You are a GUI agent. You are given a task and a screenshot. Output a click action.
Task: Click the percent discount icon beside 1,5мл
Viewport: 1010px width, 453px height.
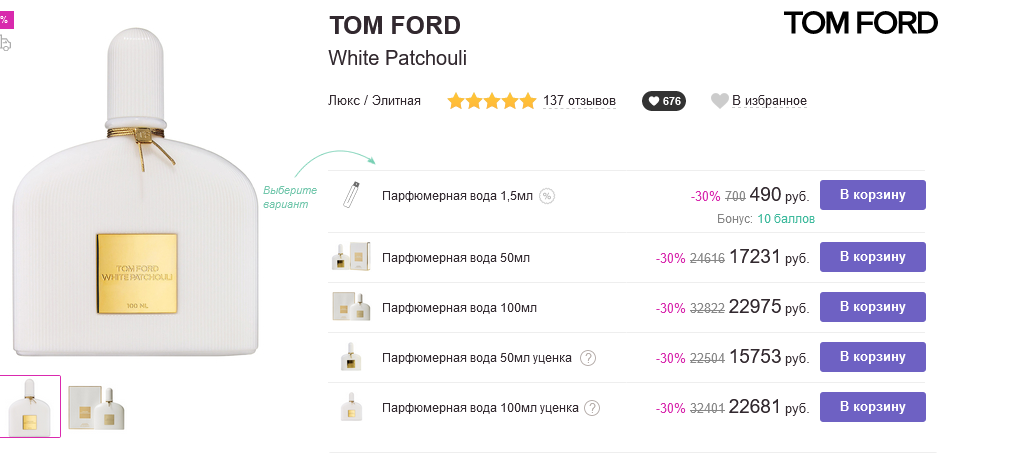547,196
